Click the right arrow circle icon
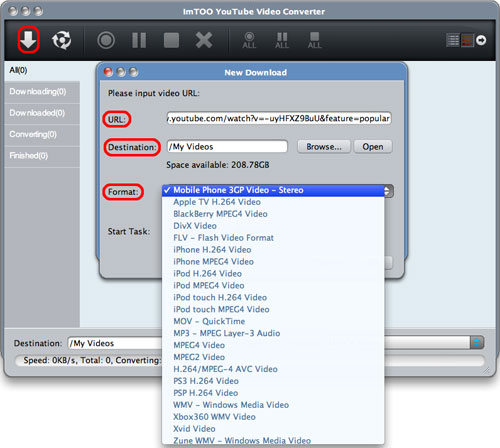The width and height of the screenshot is (500, 448). point(481,40)
